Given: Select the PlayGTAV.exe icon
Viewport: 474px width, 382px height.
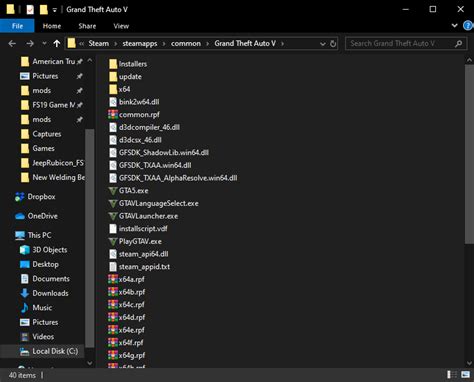Looking at the screenshot, I should pos(113,241).
